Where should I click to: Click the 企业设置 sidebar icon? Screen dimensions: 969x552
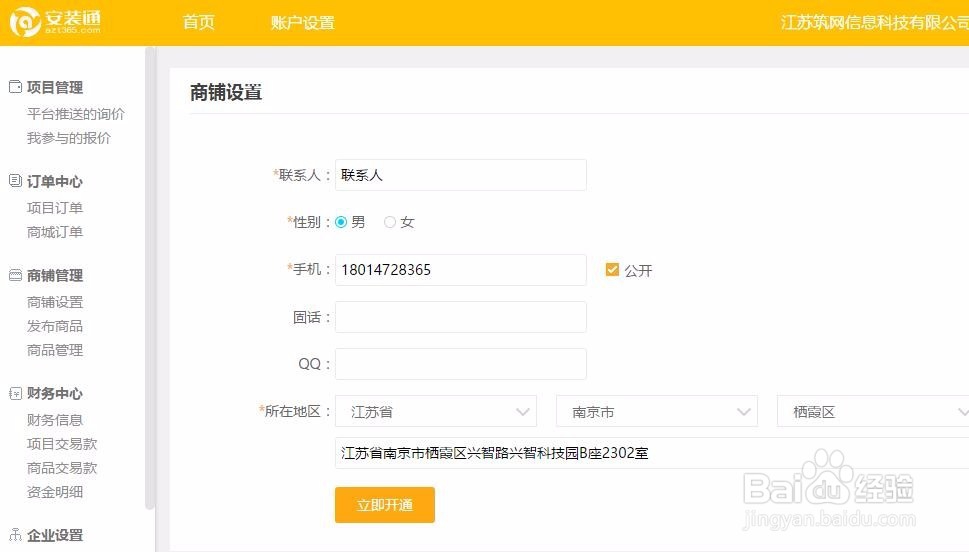(15, 535)
